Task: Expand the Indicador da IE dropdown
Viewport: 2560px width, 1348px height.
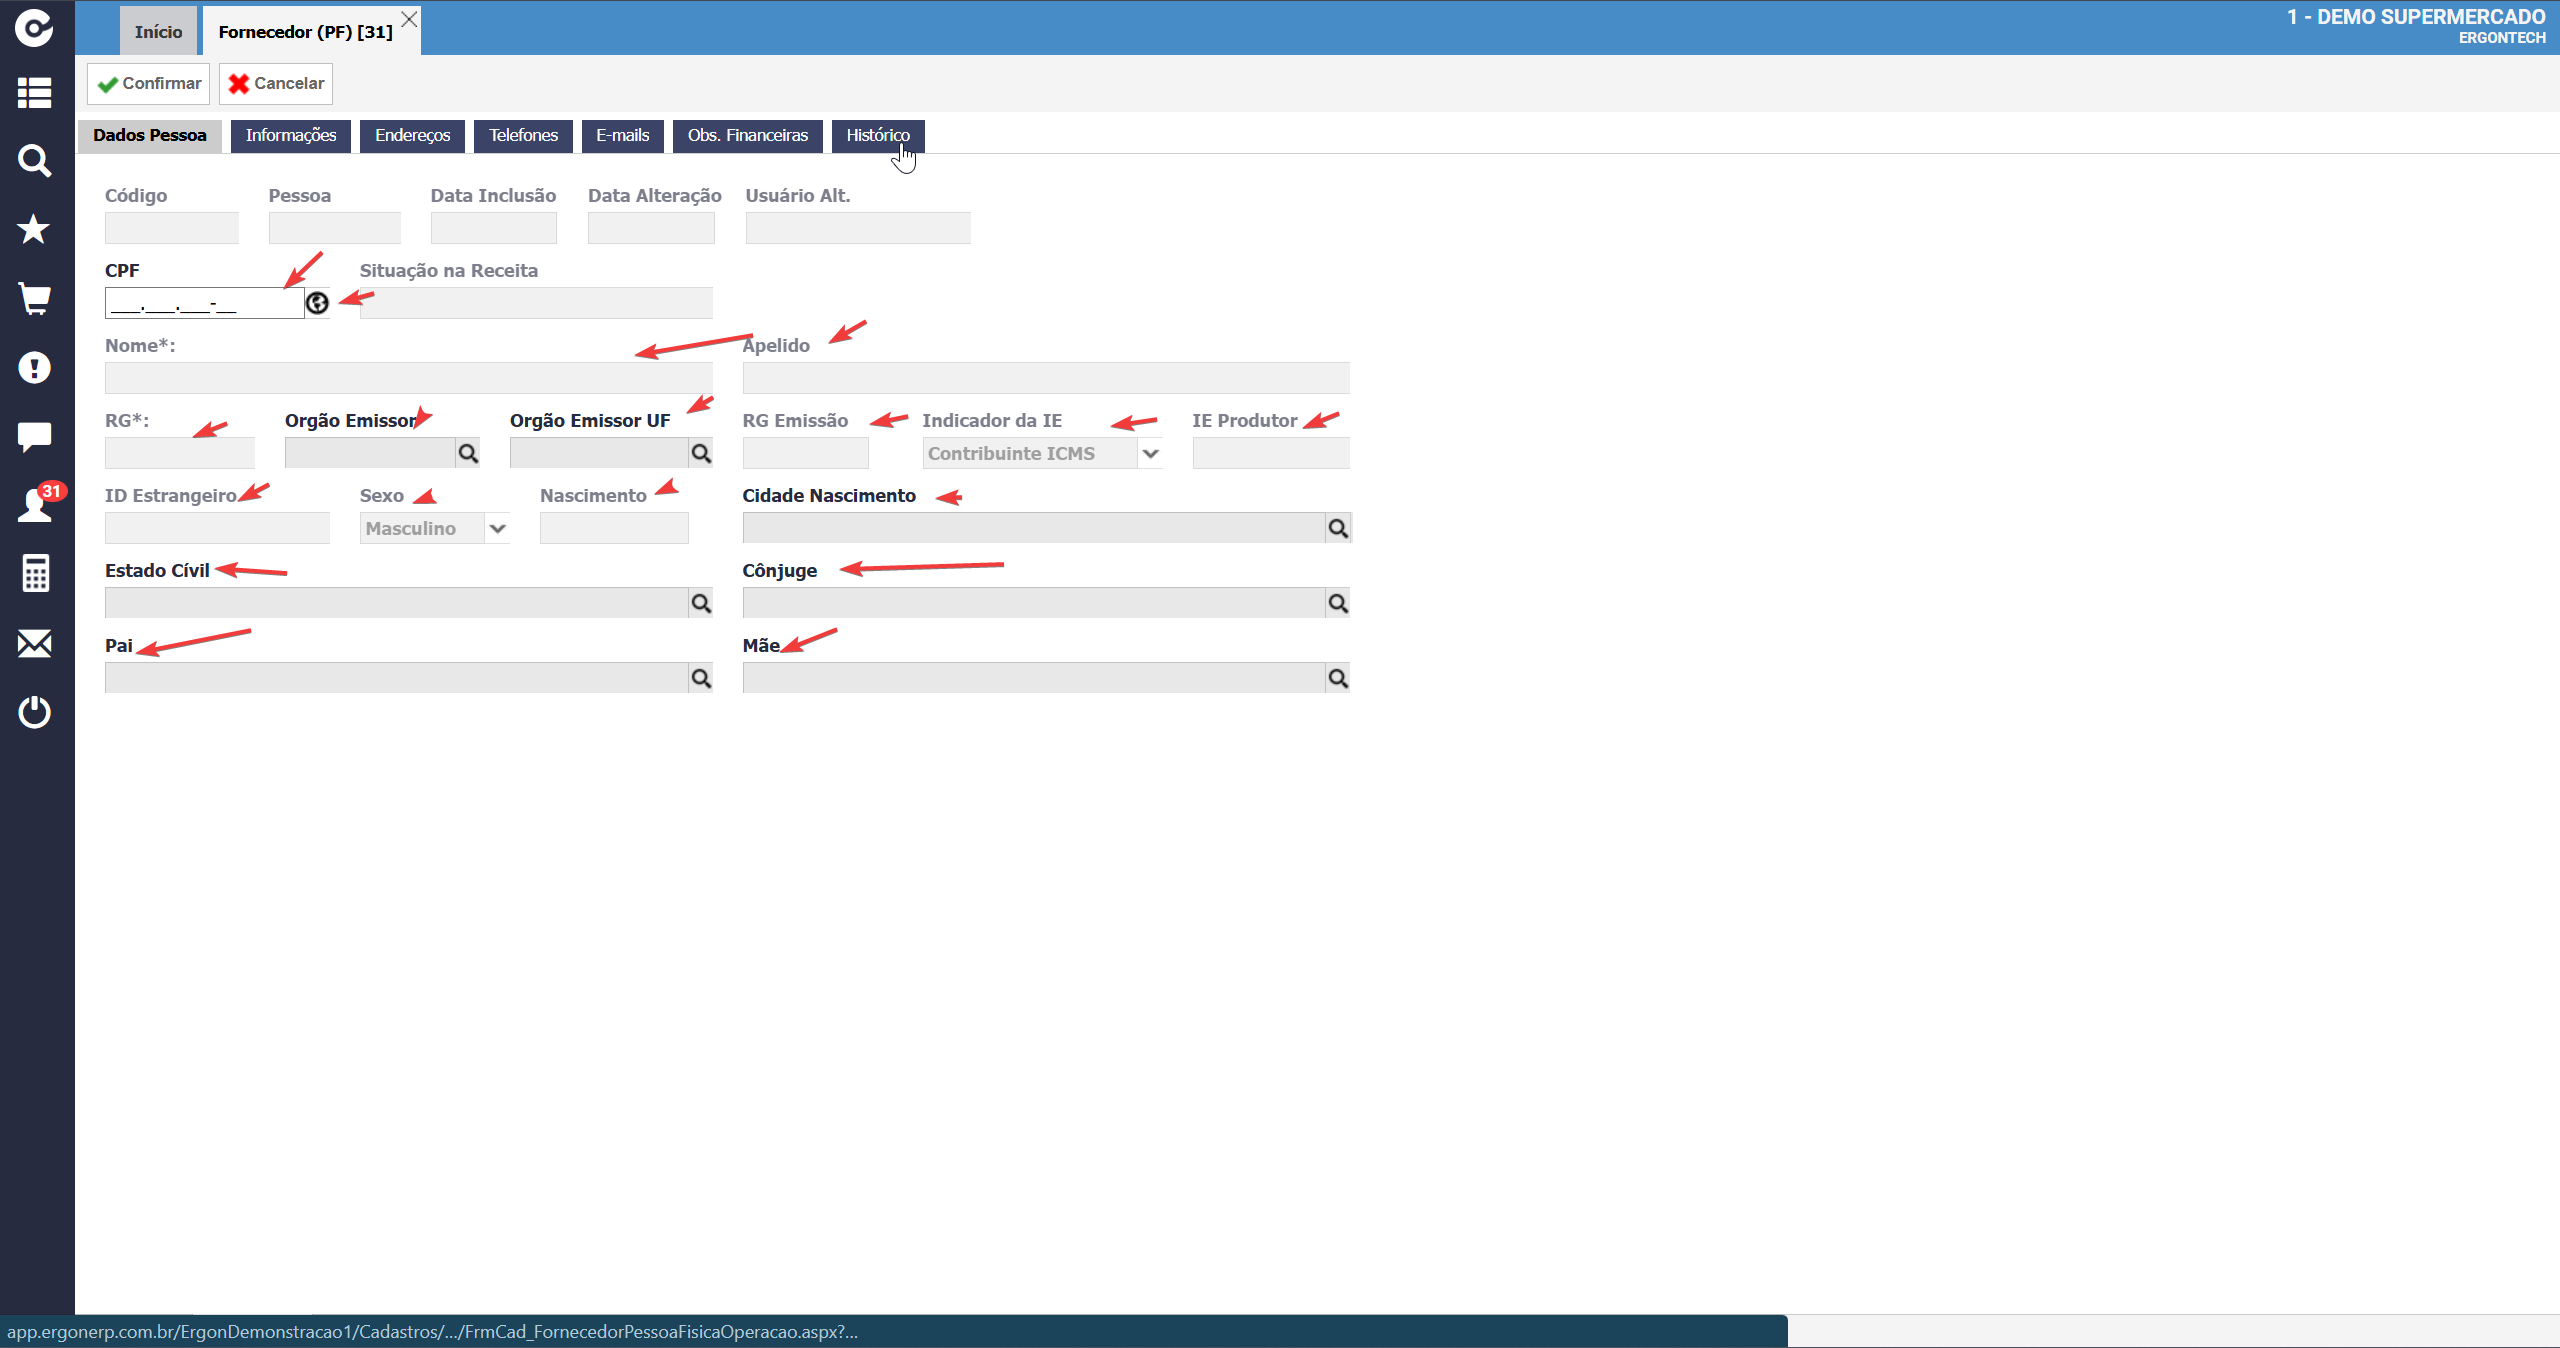Action: (1150, 453)
